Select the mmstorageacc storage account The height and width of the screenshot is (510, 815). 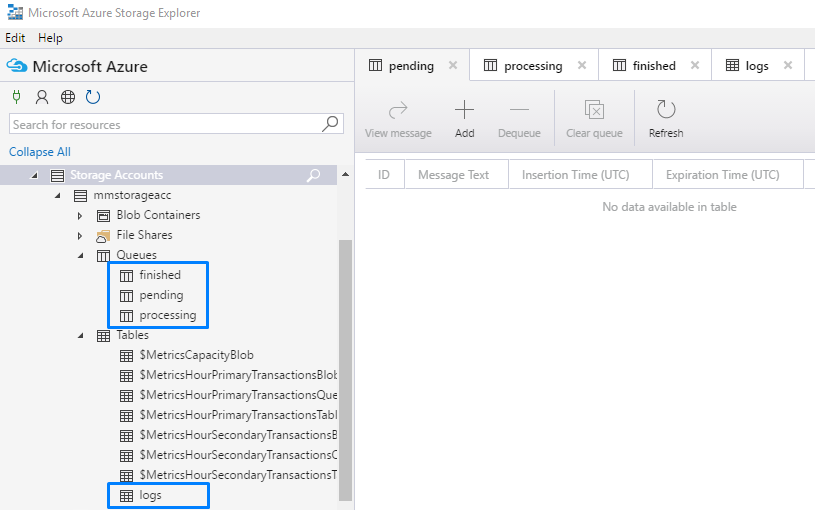(132, 195)
